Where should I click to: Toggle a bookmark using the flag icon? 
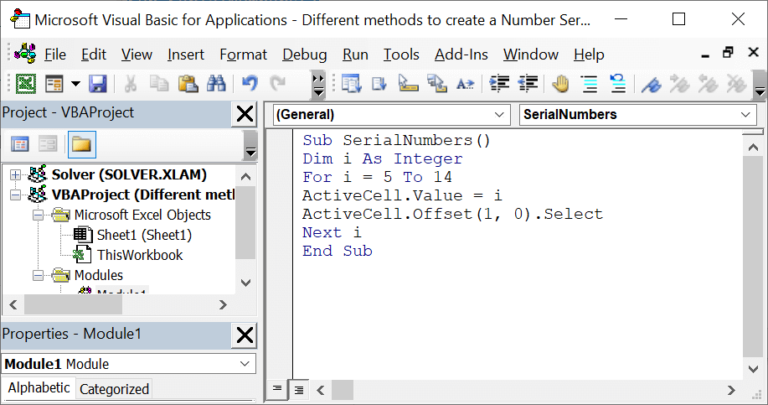[x=651, y=84]
